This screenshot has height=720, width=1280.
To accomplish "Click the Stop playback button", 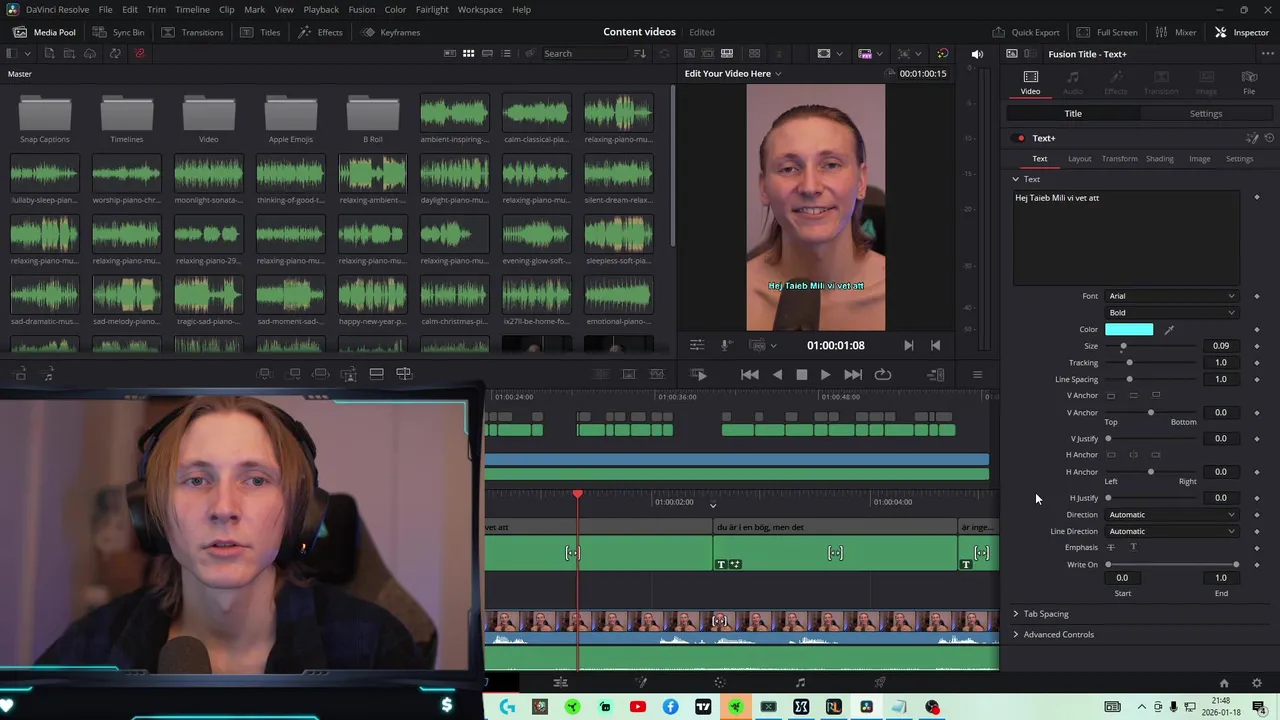I will pyautogui.click(x=801, y=374).
